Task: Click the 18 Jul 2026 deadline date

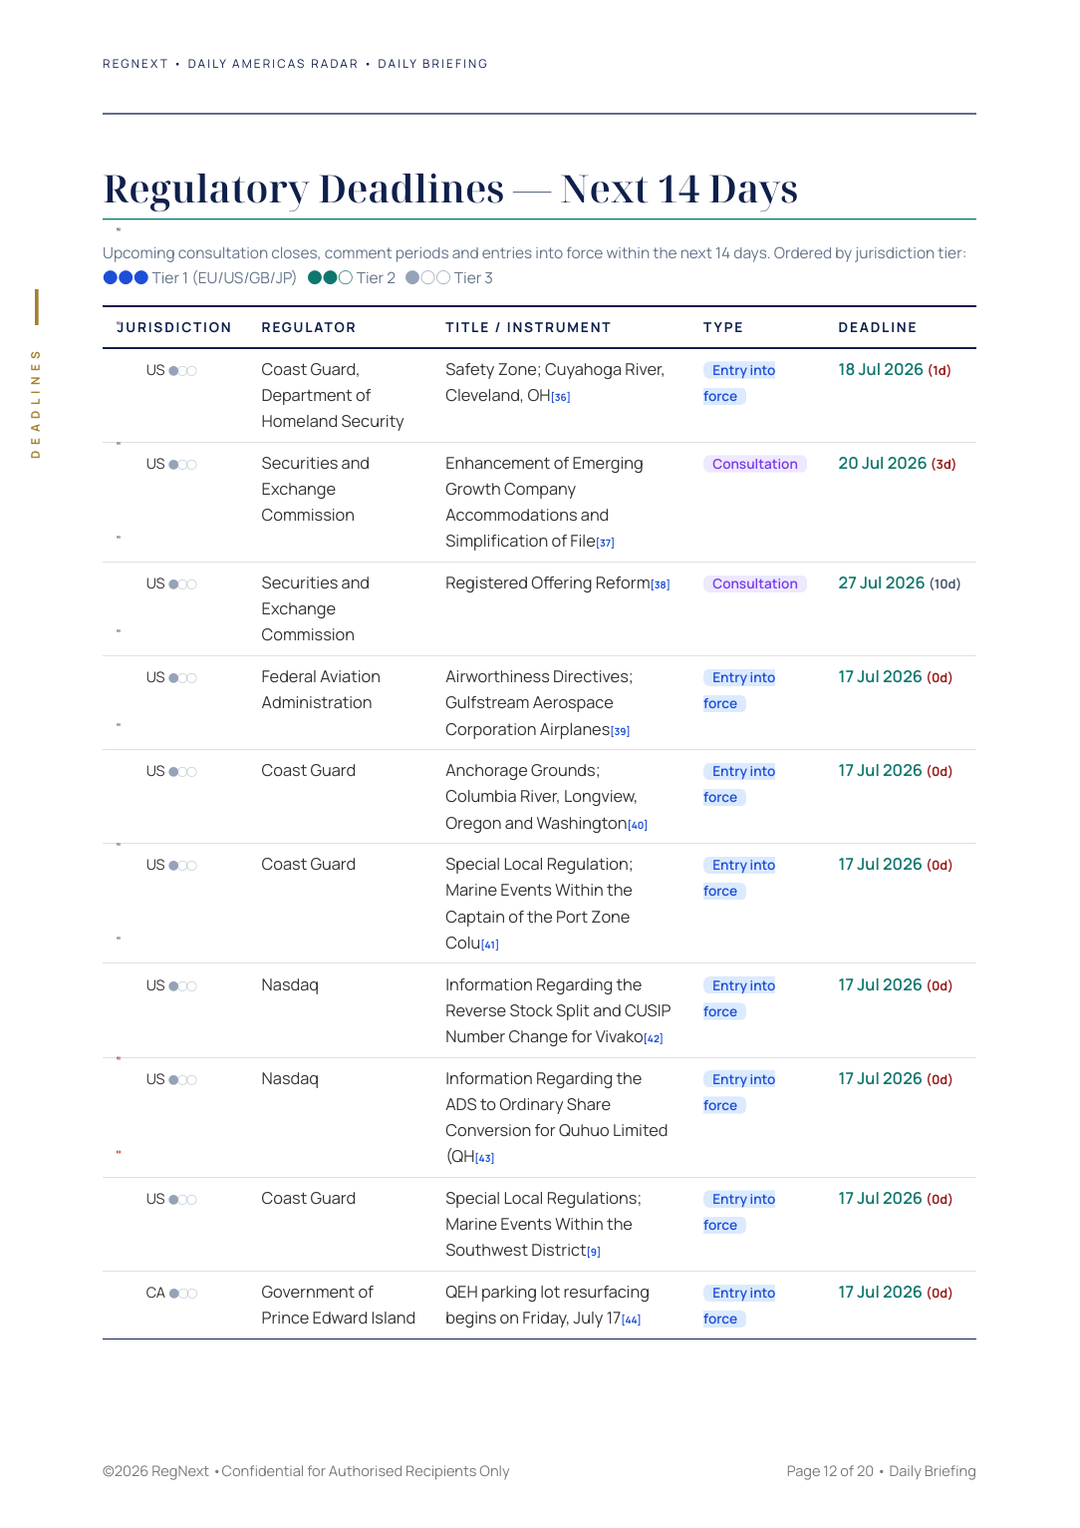Action: 880,370
